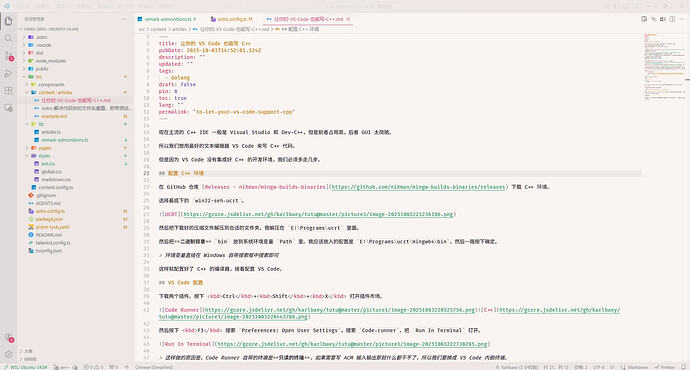Open remark-admonitions.ts in the file tree
Screen dimensions: 690x370
click(x=65, y=140)
